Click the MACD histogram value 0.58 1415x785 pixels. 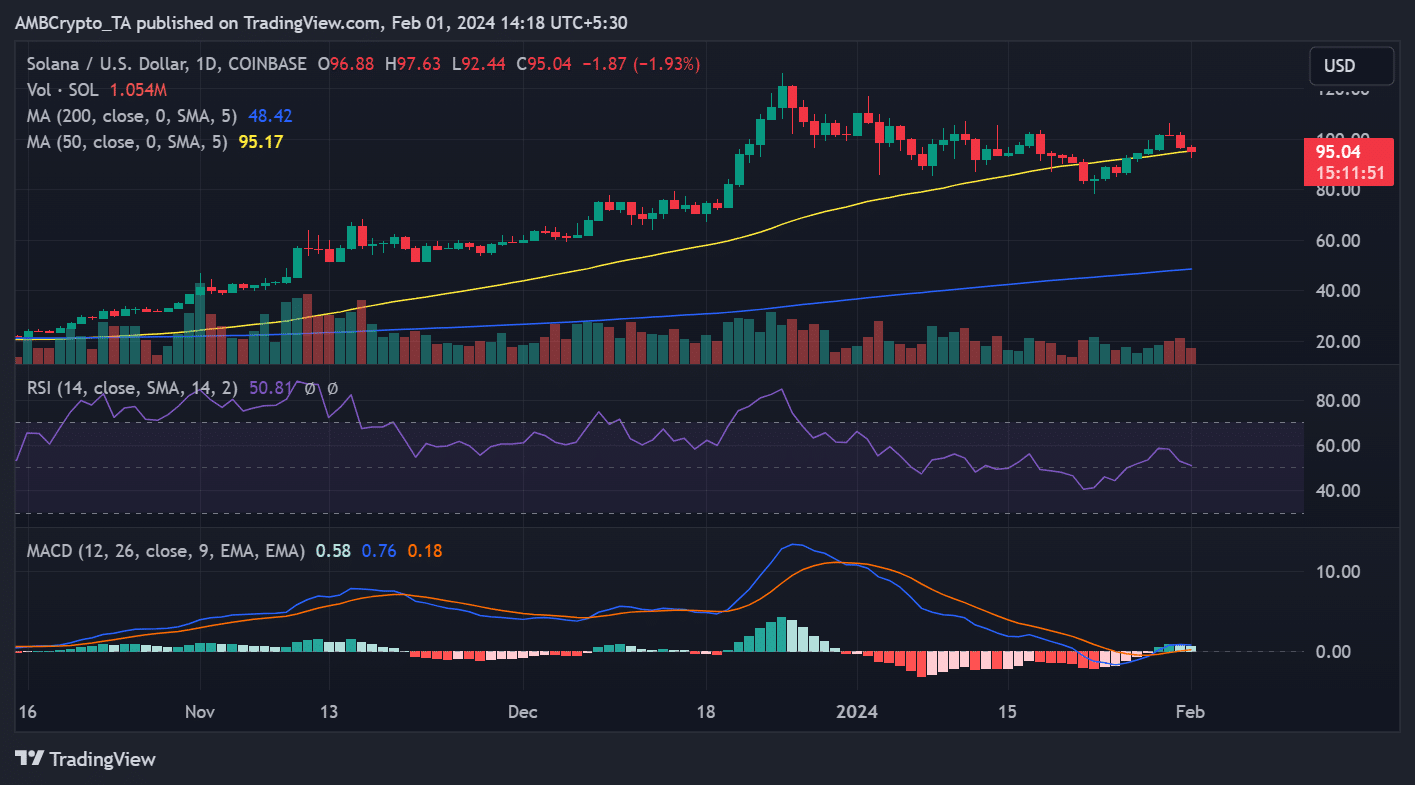333,550
